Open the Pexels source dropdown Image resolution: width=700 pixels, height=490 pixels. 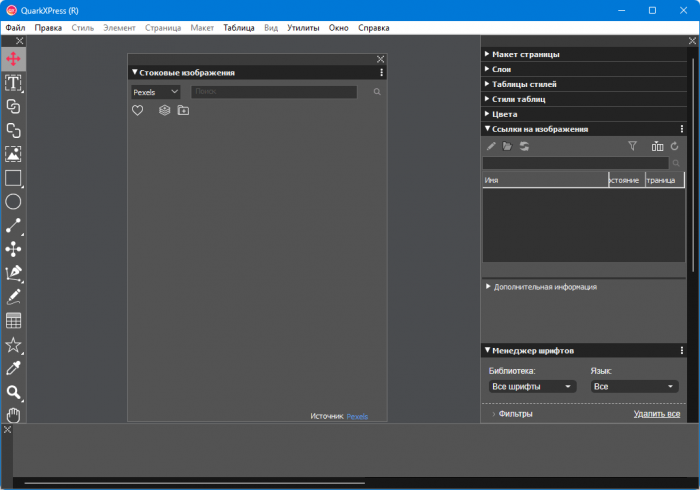coord(155,92)
